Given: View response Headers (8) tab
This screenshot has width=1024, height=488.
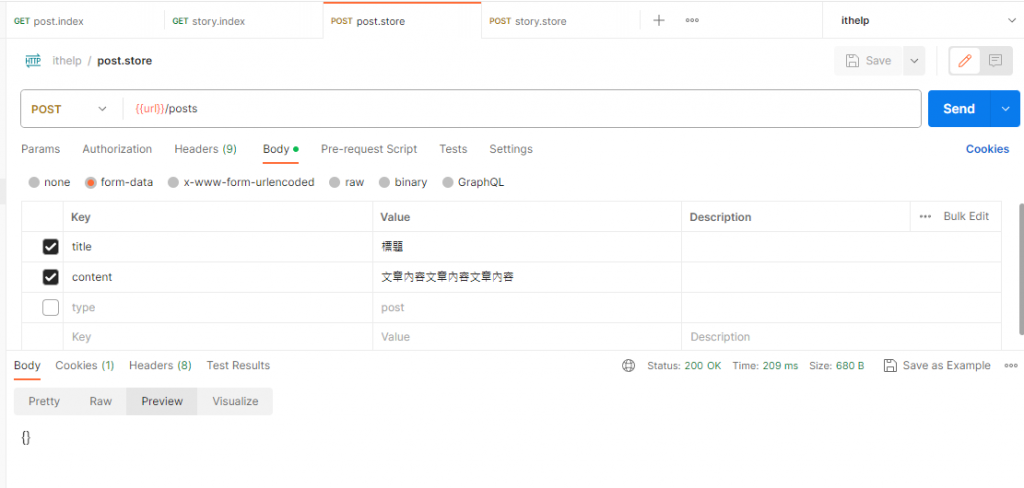Looking at the screenshot, I should click(x=160, y=366).
